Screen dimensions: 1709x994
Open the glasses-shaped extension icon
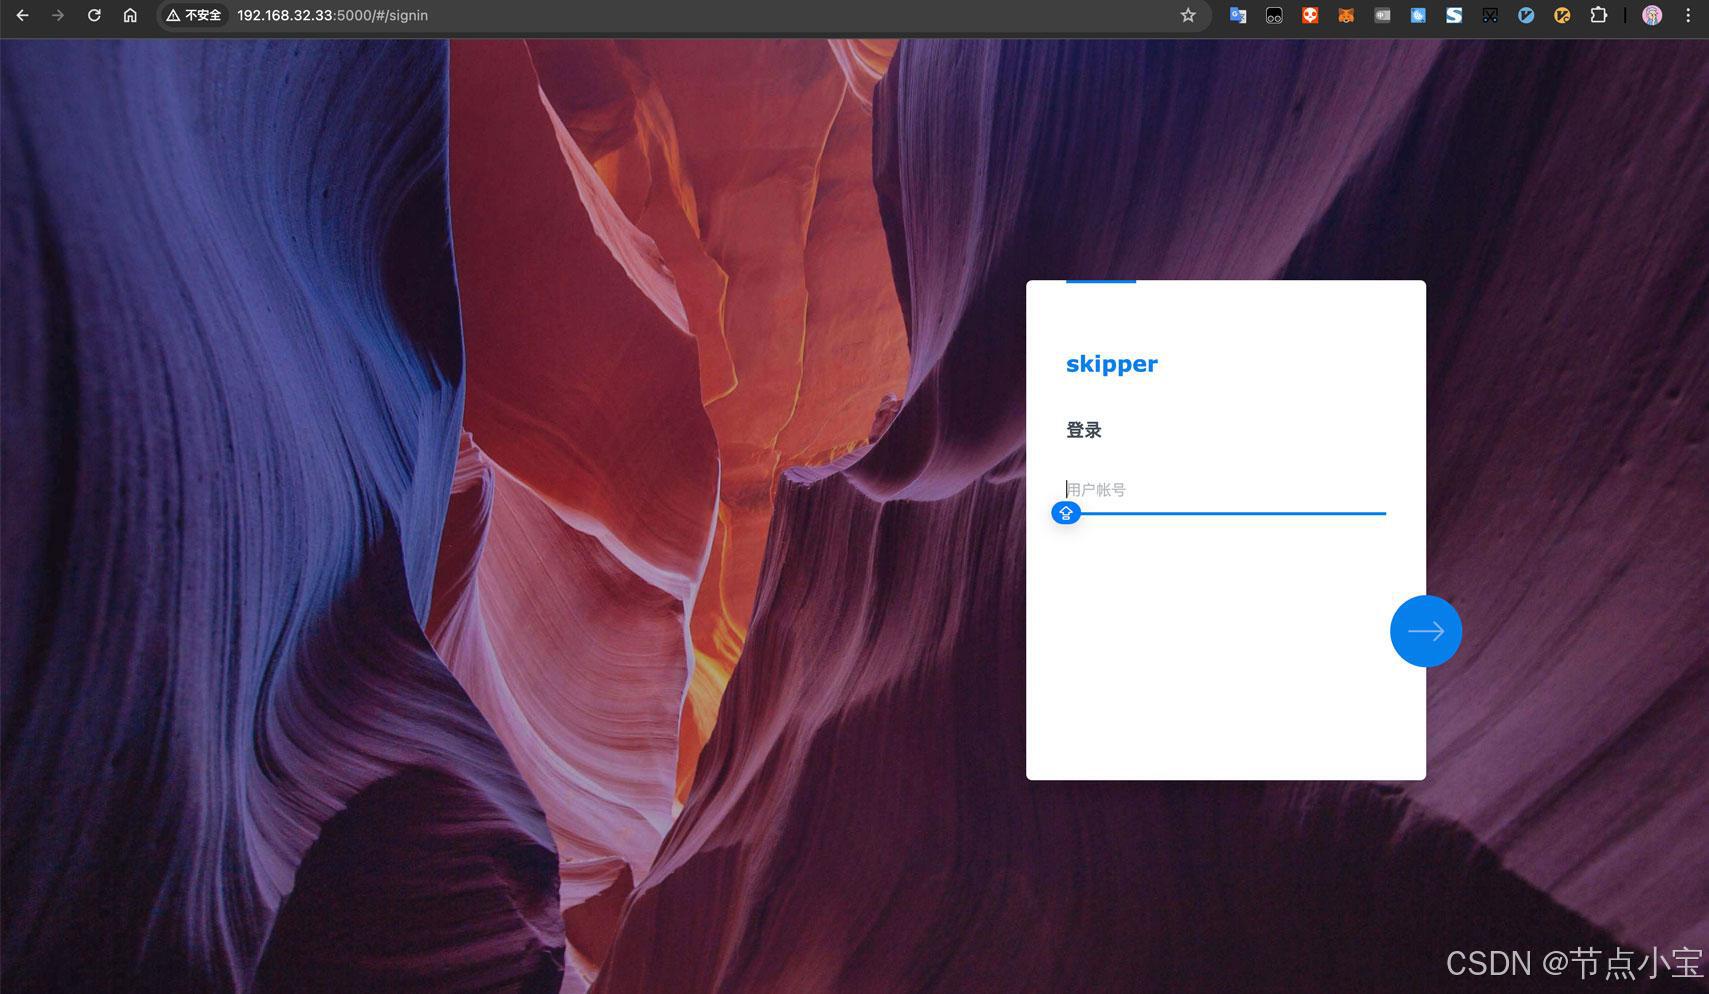[x=1274, y=15]
